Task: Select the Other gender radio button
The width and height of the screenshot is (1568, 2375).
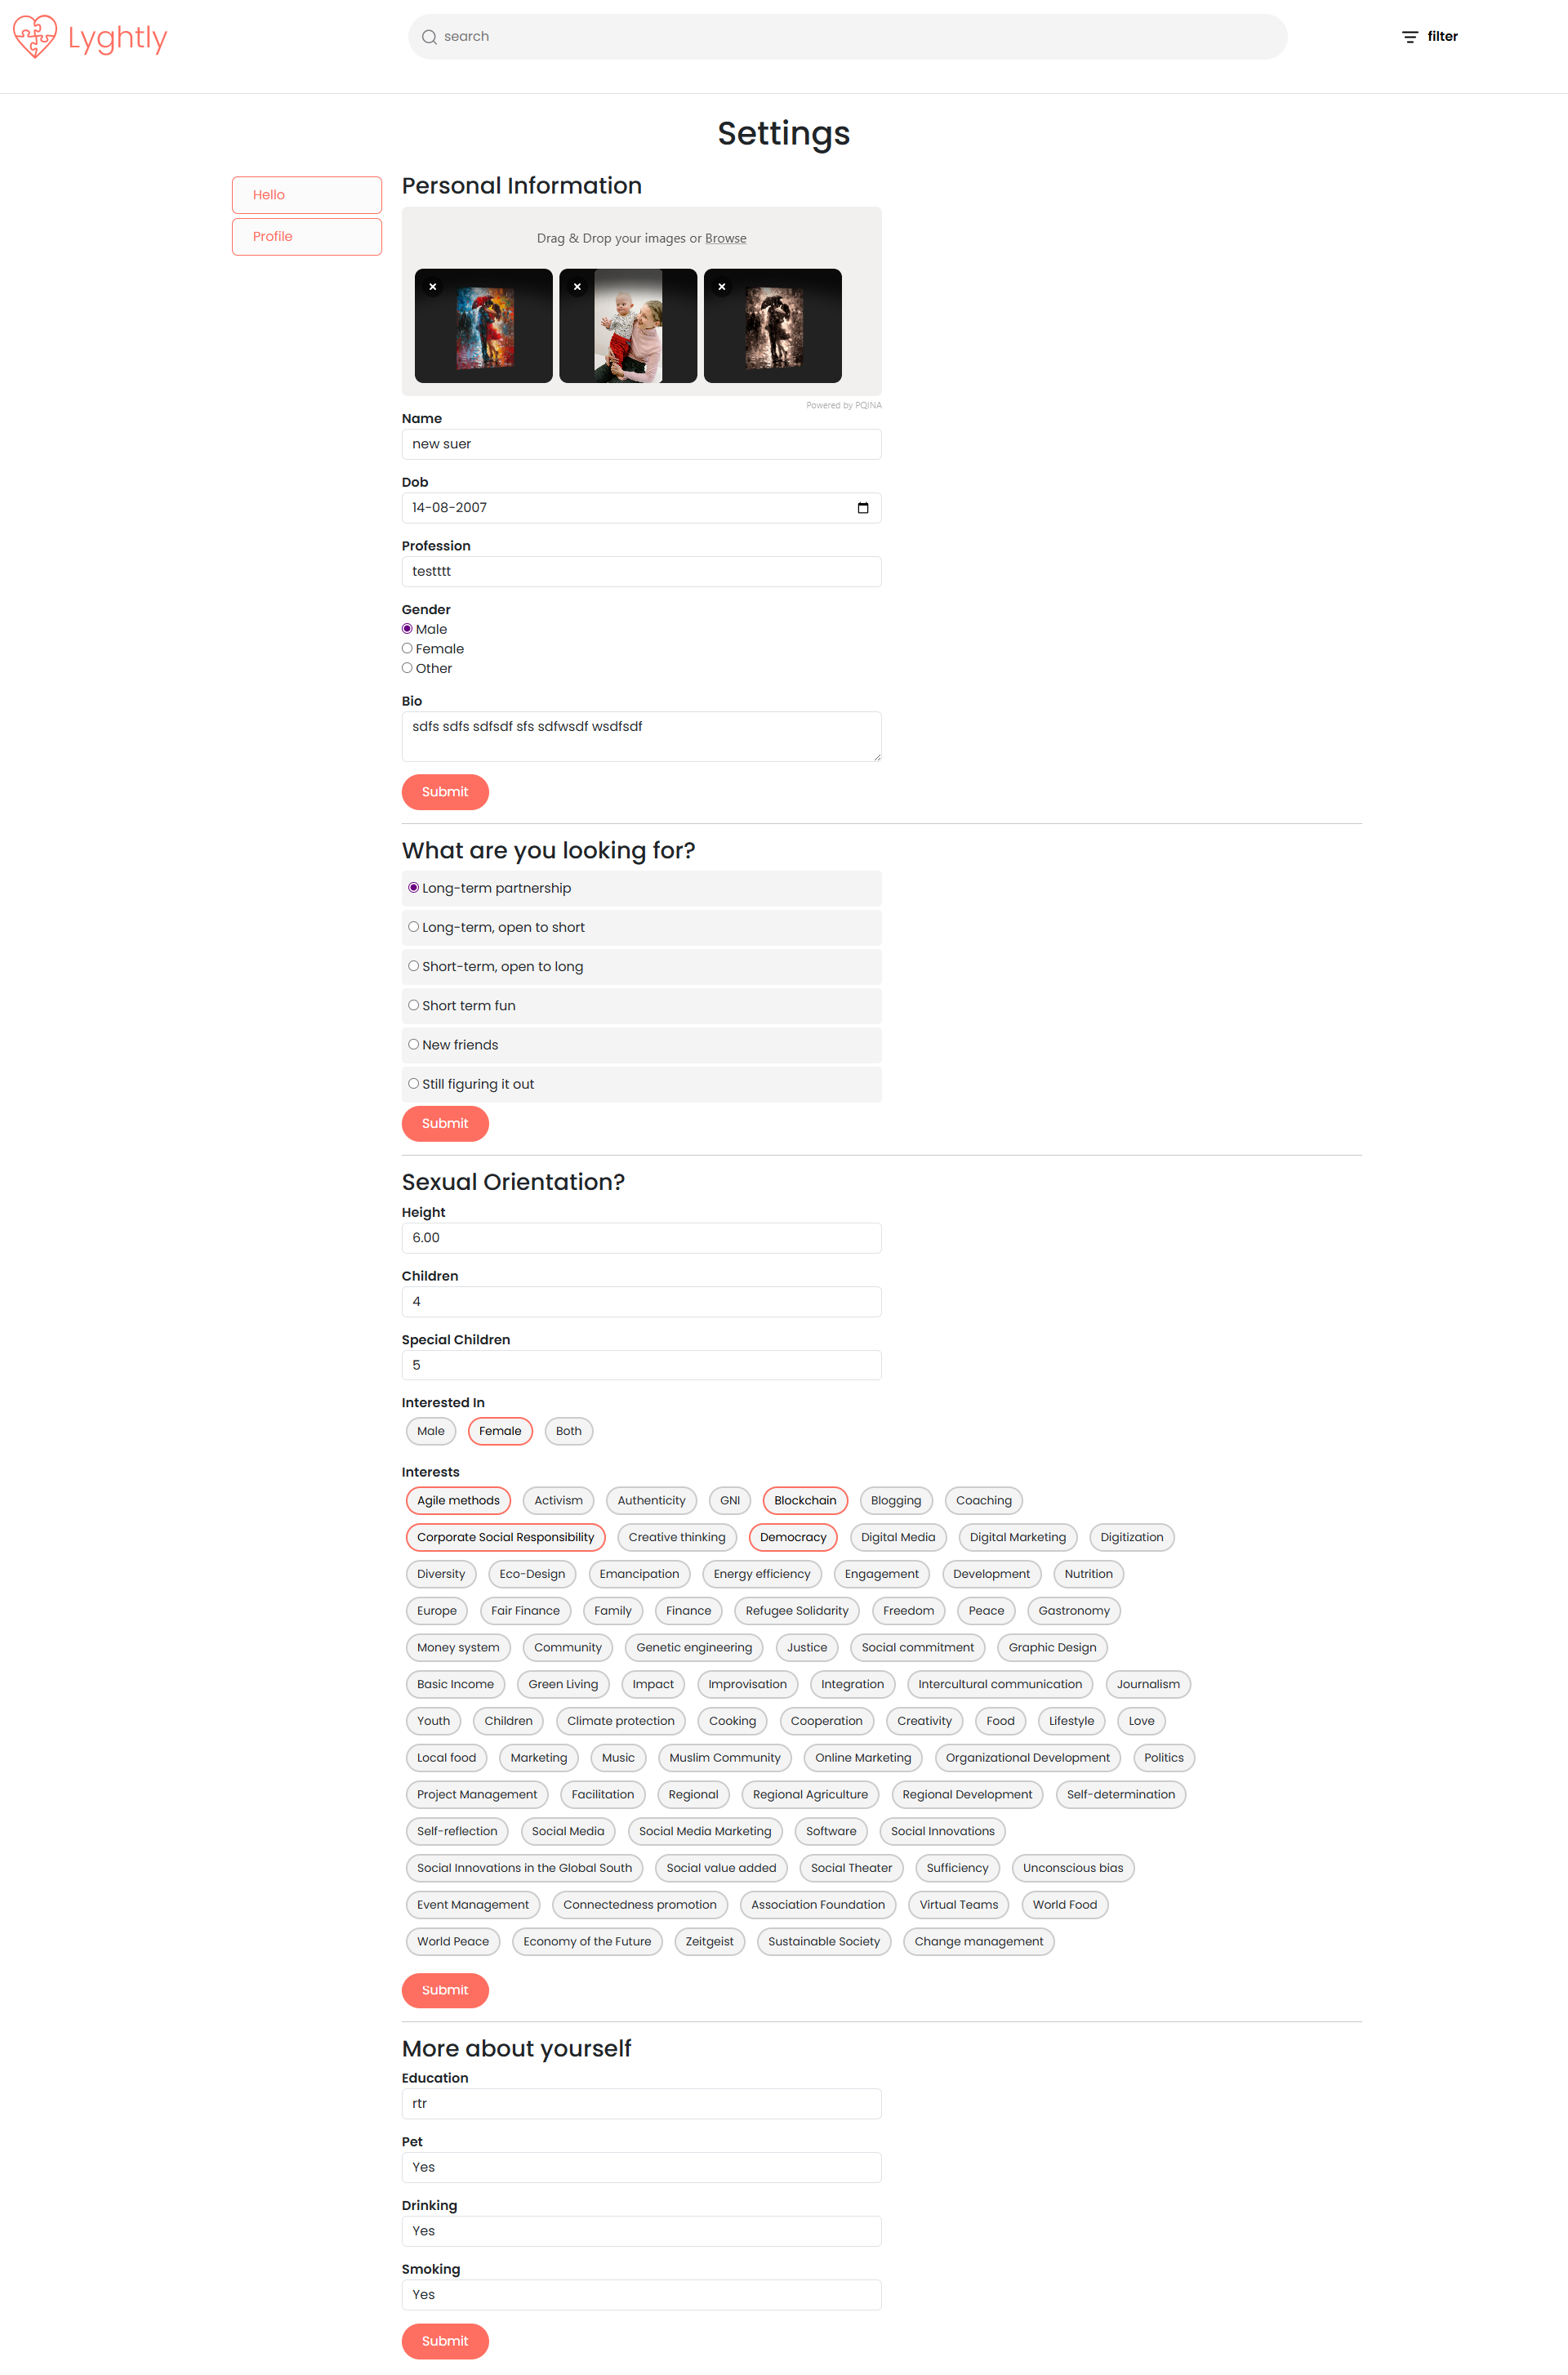Action: (x=407, y=668)
